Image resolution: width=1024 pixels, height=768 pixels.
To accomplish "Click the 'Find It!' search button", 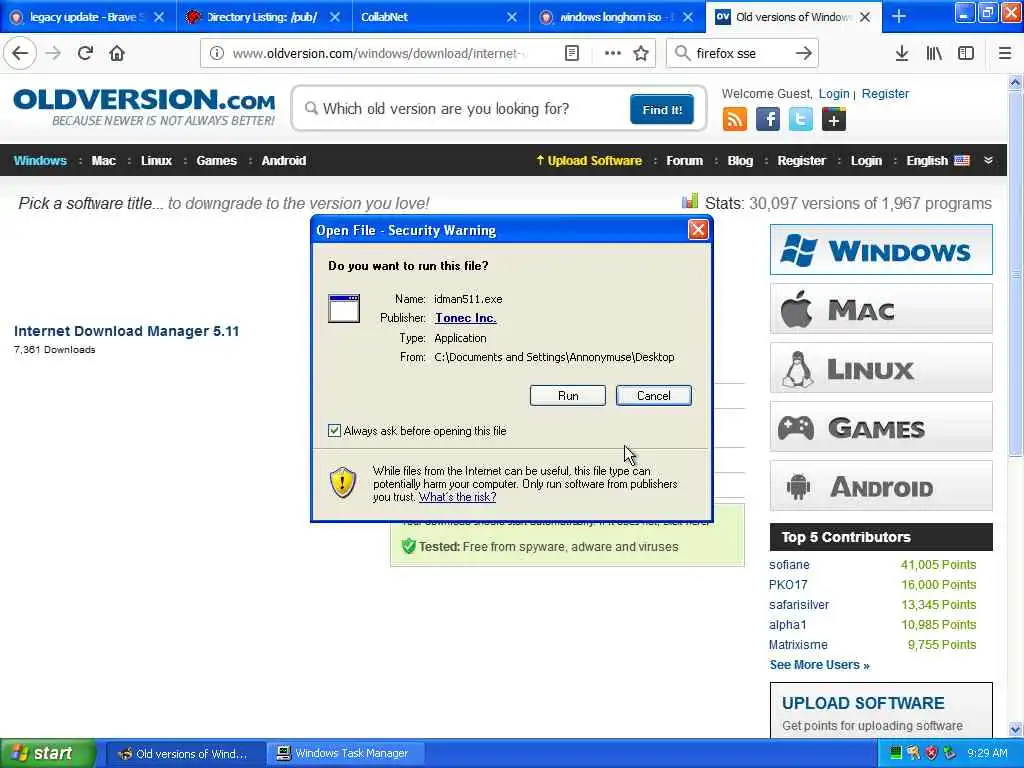I will click(662, 110).
